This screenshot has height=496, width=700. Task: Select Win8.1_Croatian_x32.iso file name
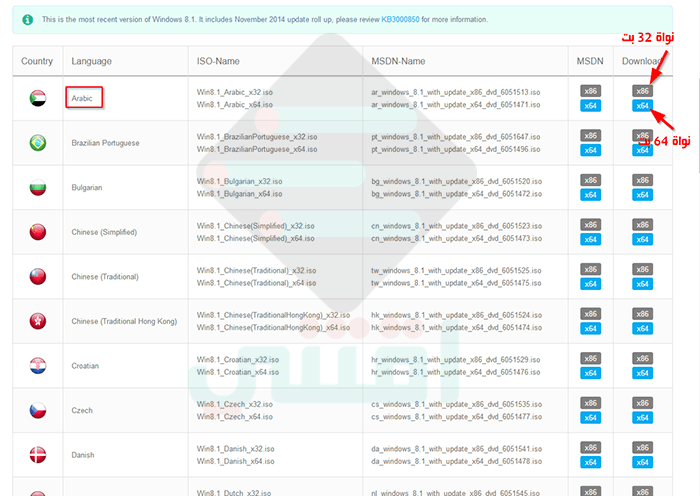pos(238,359)
